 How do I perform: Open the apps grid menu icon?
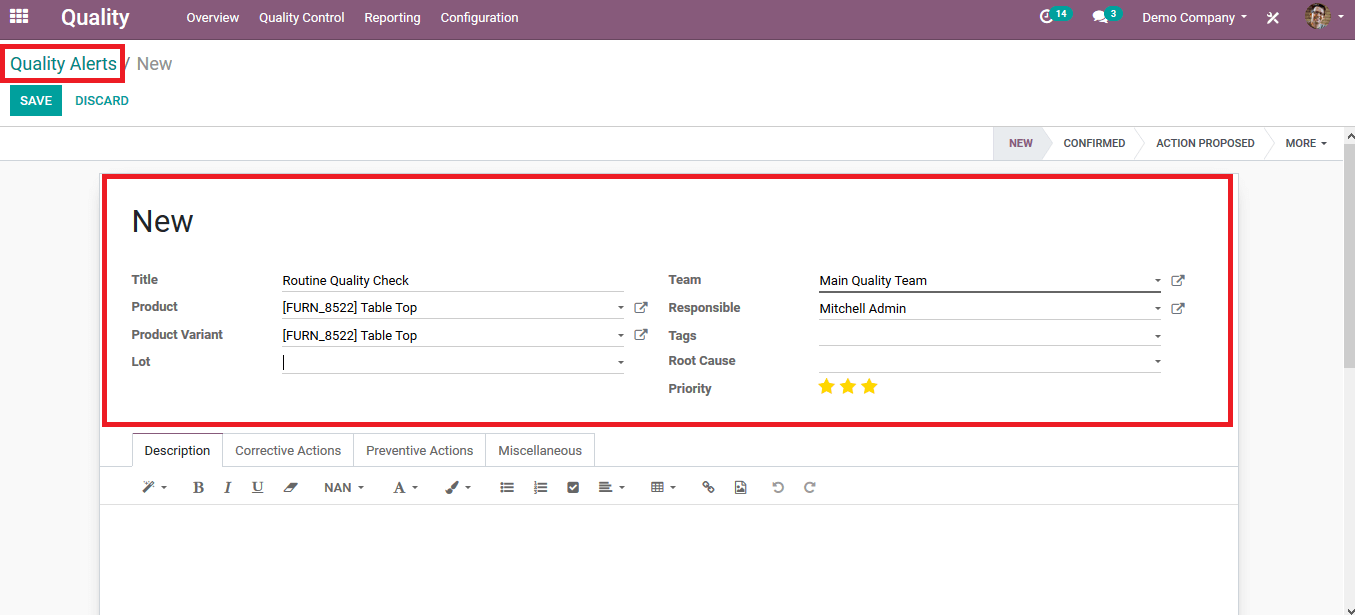click(19, 17)
